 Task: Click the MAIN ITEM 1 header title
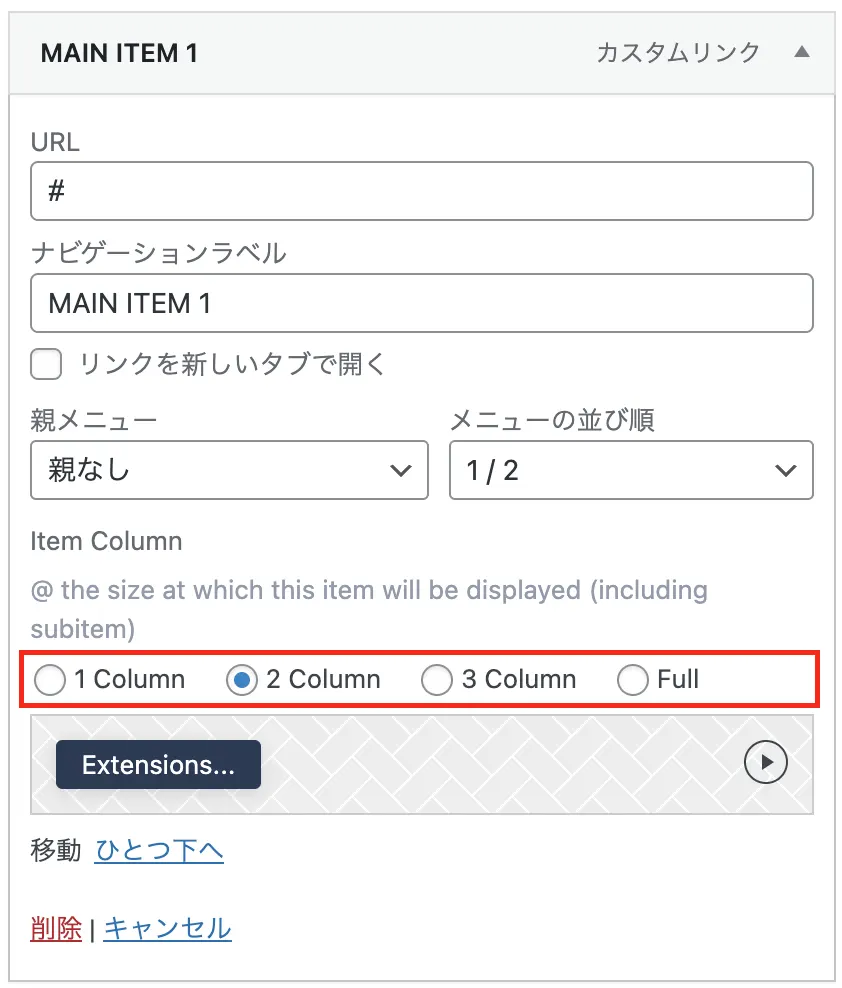coord(119,53)
